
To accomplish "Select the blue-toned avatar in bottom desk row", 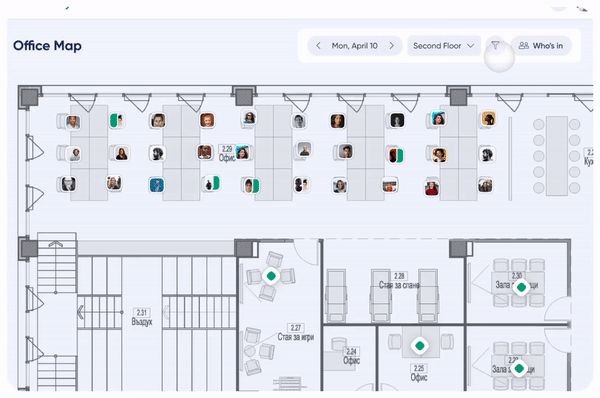I will (157, 185).
